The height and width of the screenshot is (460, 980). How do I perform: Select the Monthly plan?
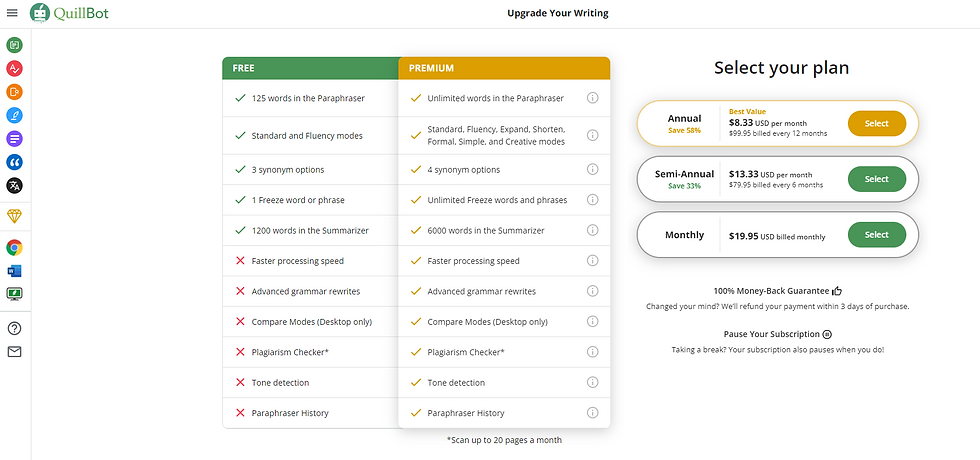[876, 235]
